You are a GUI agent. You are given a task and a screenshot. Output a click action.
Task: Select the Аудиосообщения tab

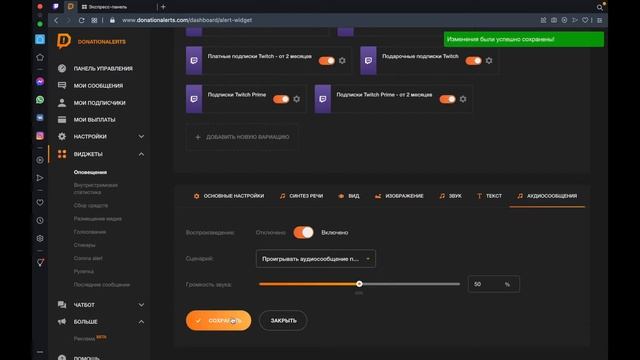point(547,196)
